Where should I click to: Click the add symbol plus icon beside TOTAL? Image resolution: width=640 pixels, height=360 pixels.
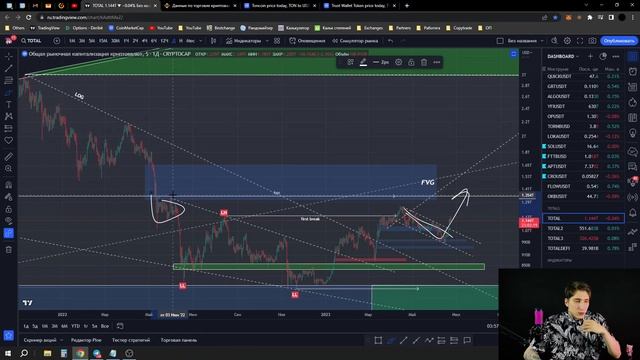[x=57, y=41]
